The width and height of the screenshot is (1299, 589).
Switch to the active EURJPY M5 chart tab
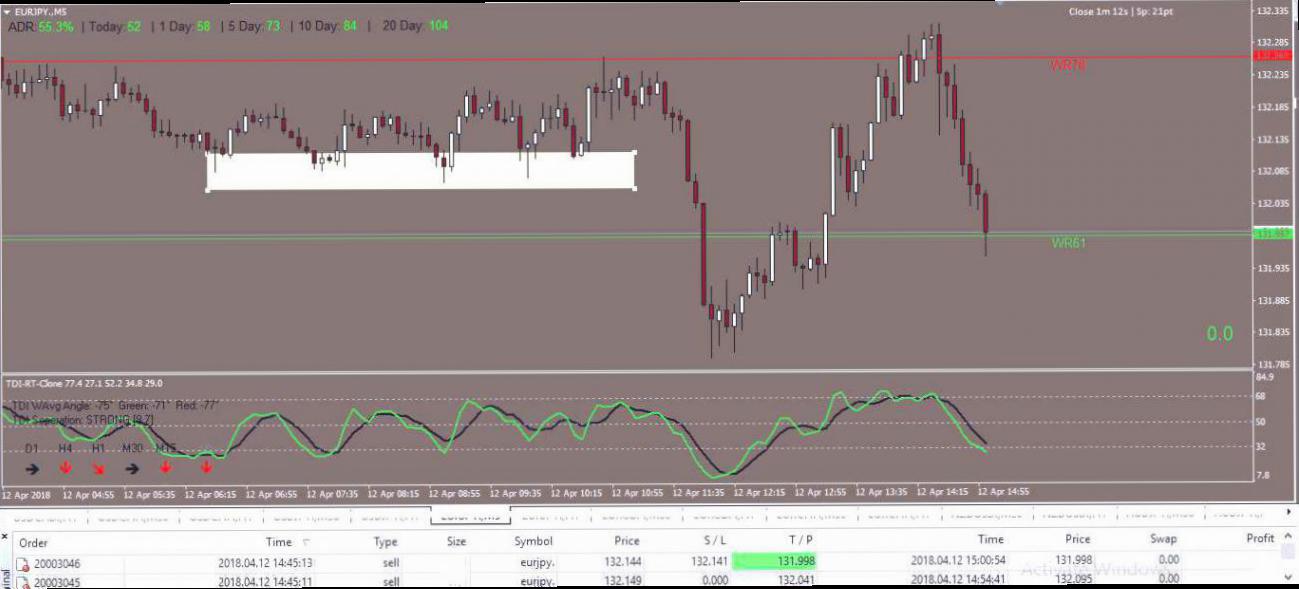[x=471, y=516]
